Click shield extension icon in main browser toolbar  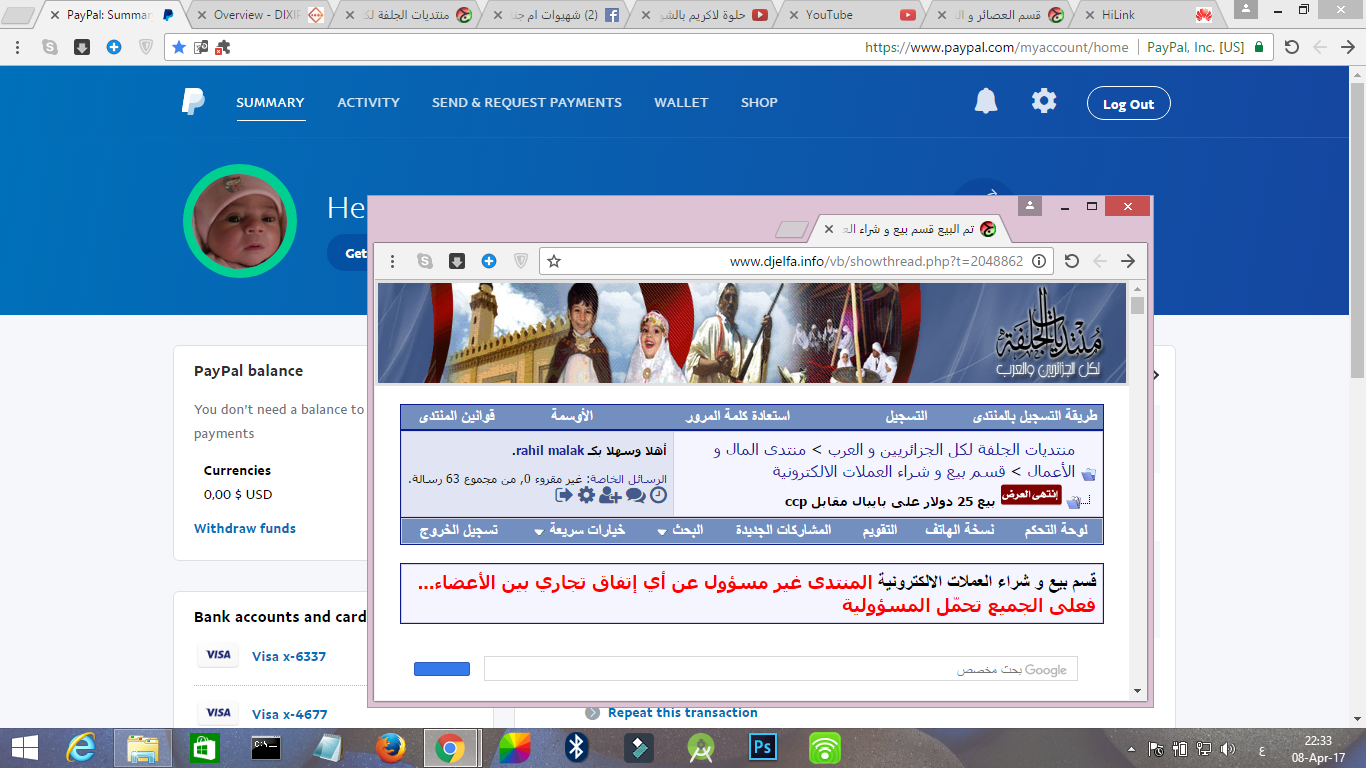[146, 47]
